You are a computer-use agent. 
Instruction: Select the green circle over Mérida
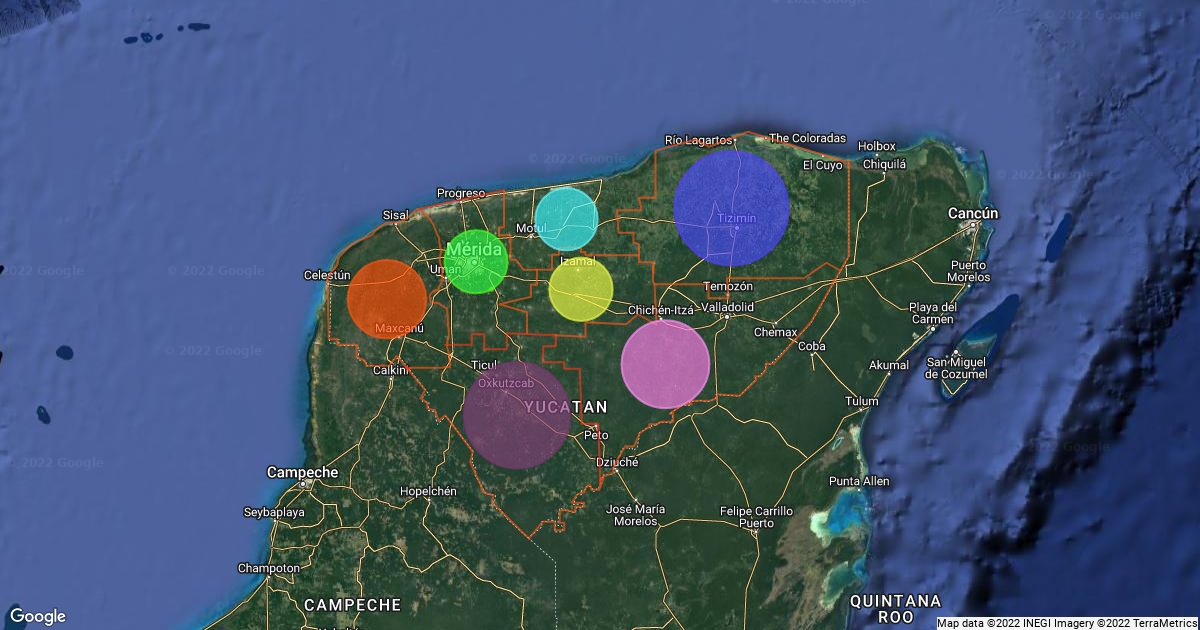(x=475, y=261)
